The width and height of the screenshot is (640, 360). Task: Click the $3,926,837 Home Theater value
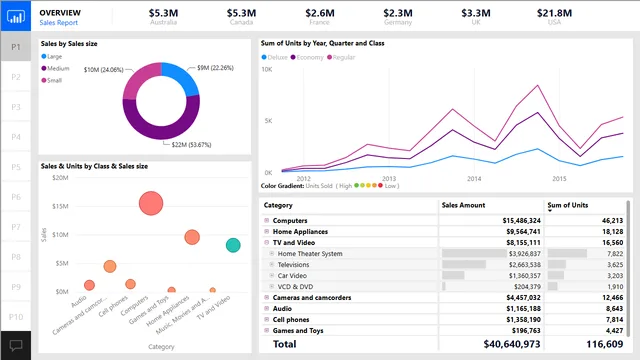tap(524, 253)
